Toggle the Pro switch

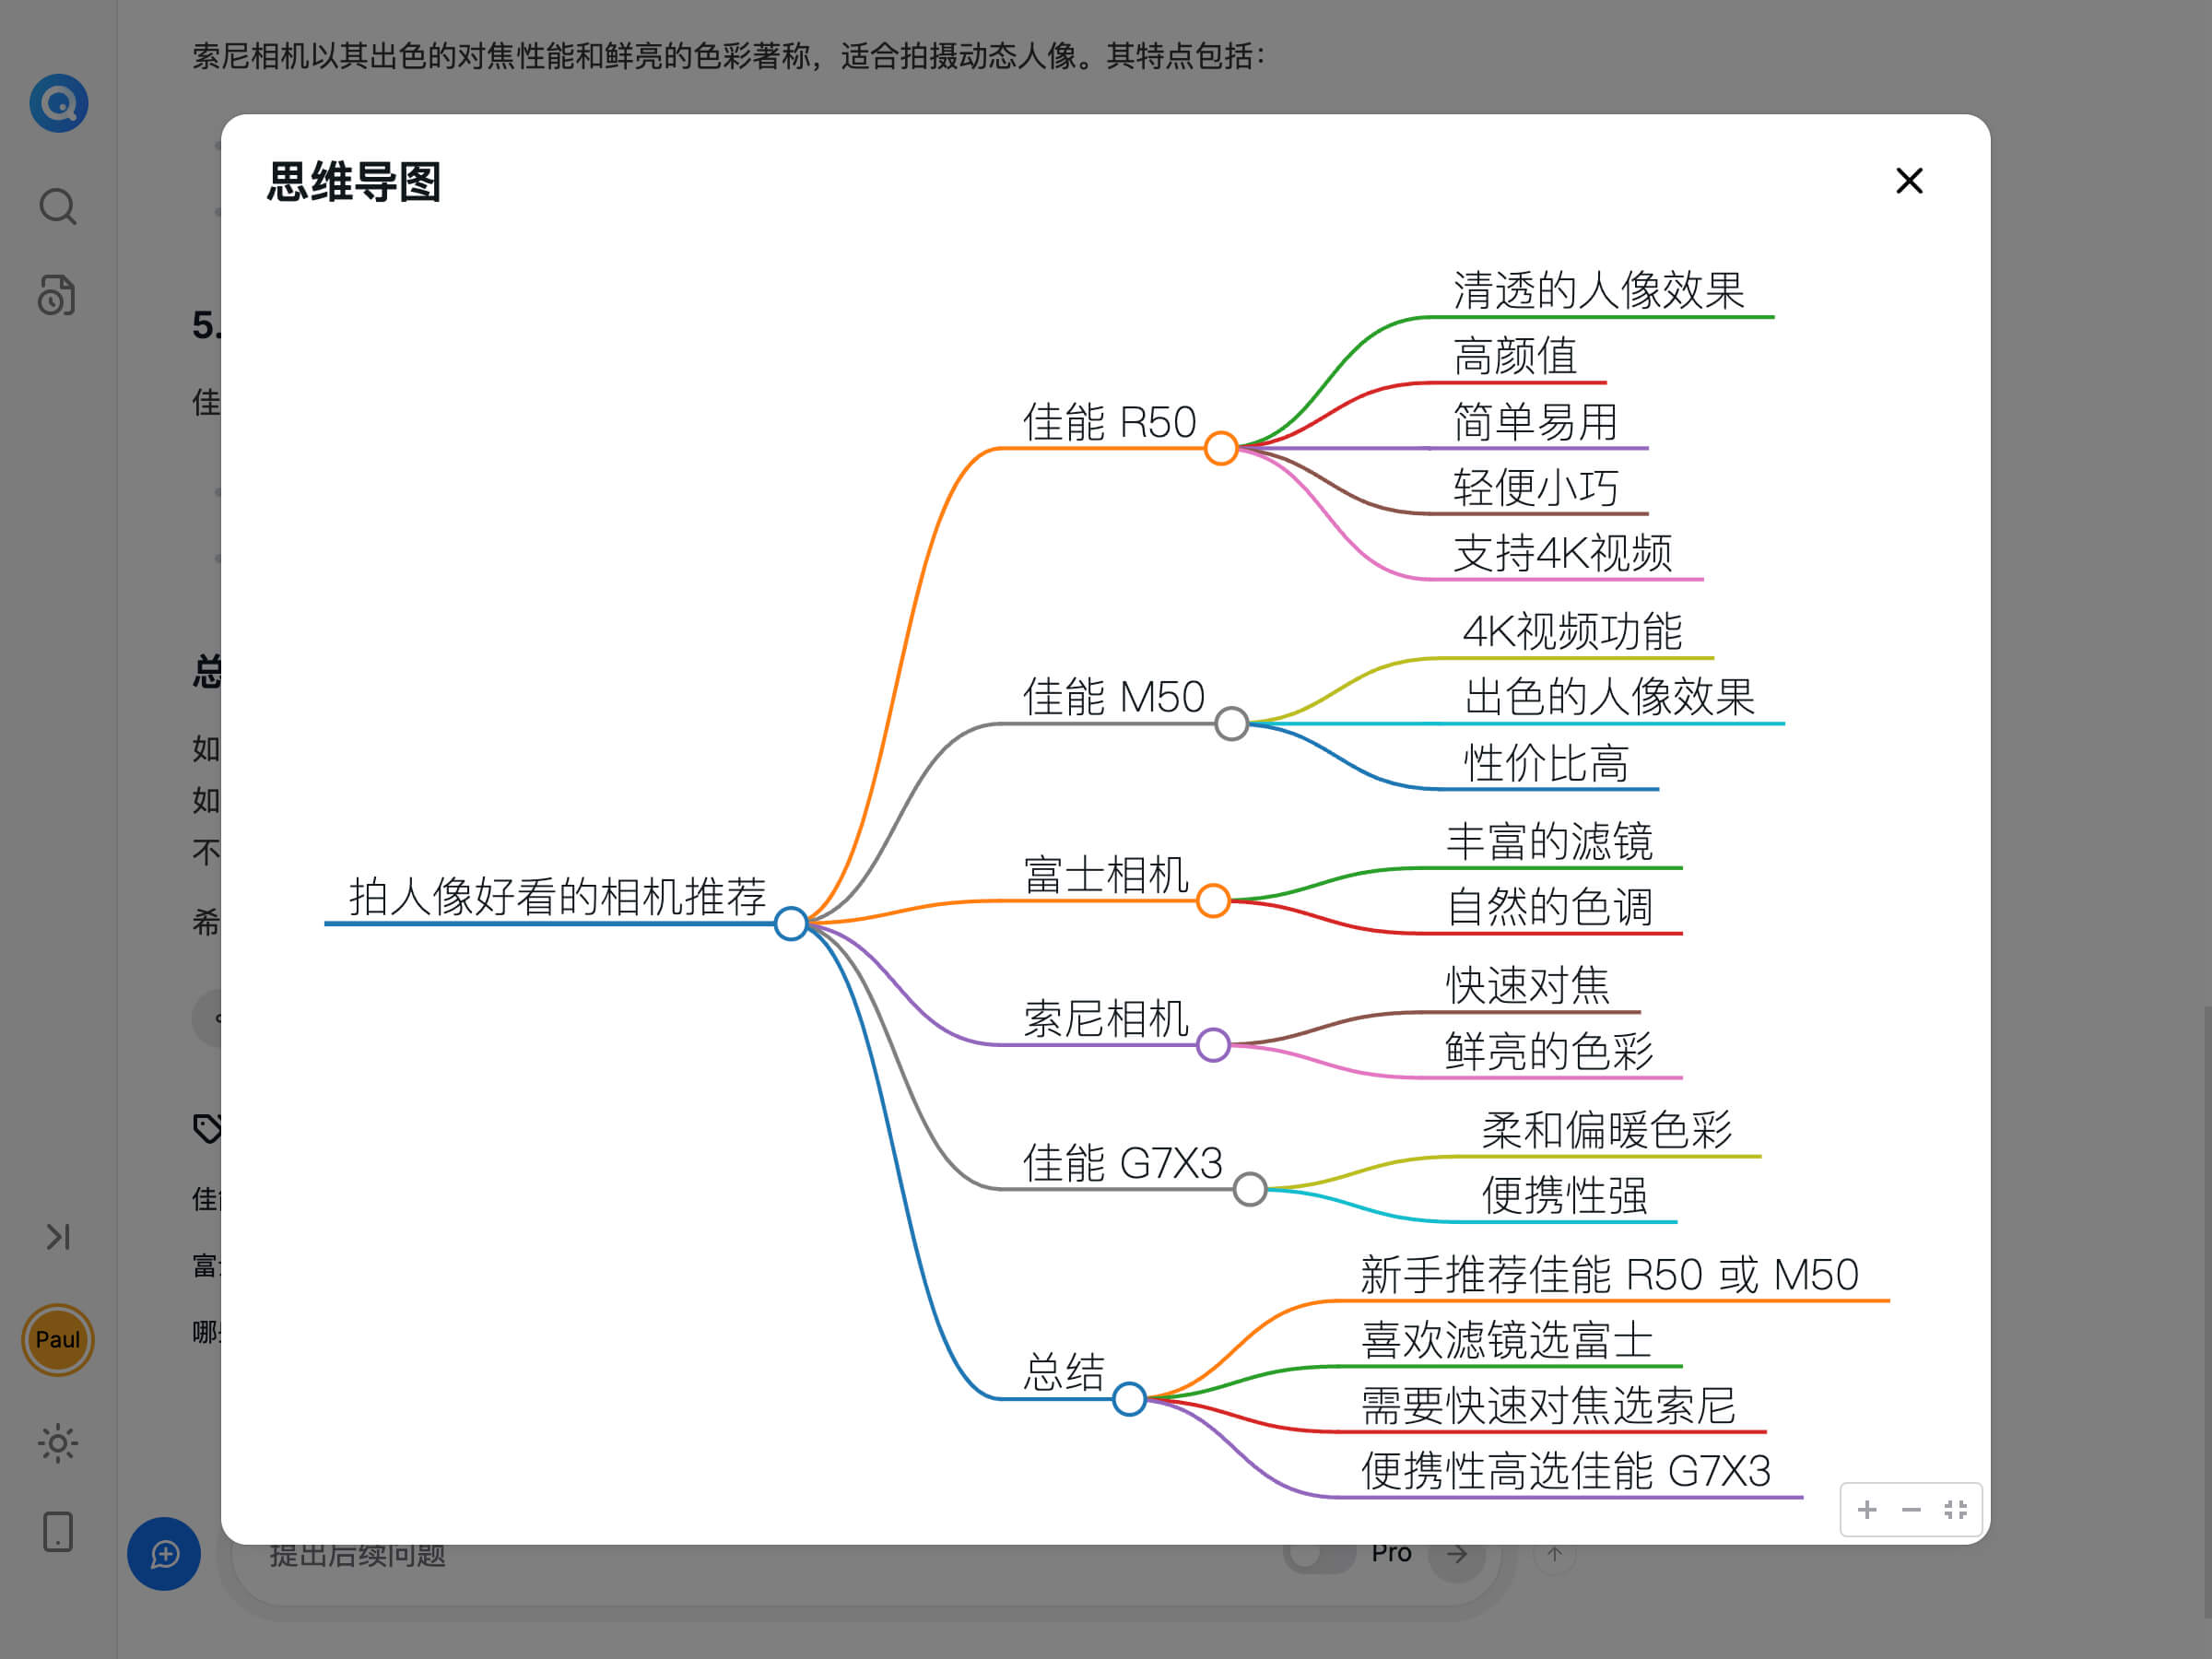tap(1318, 1553)
